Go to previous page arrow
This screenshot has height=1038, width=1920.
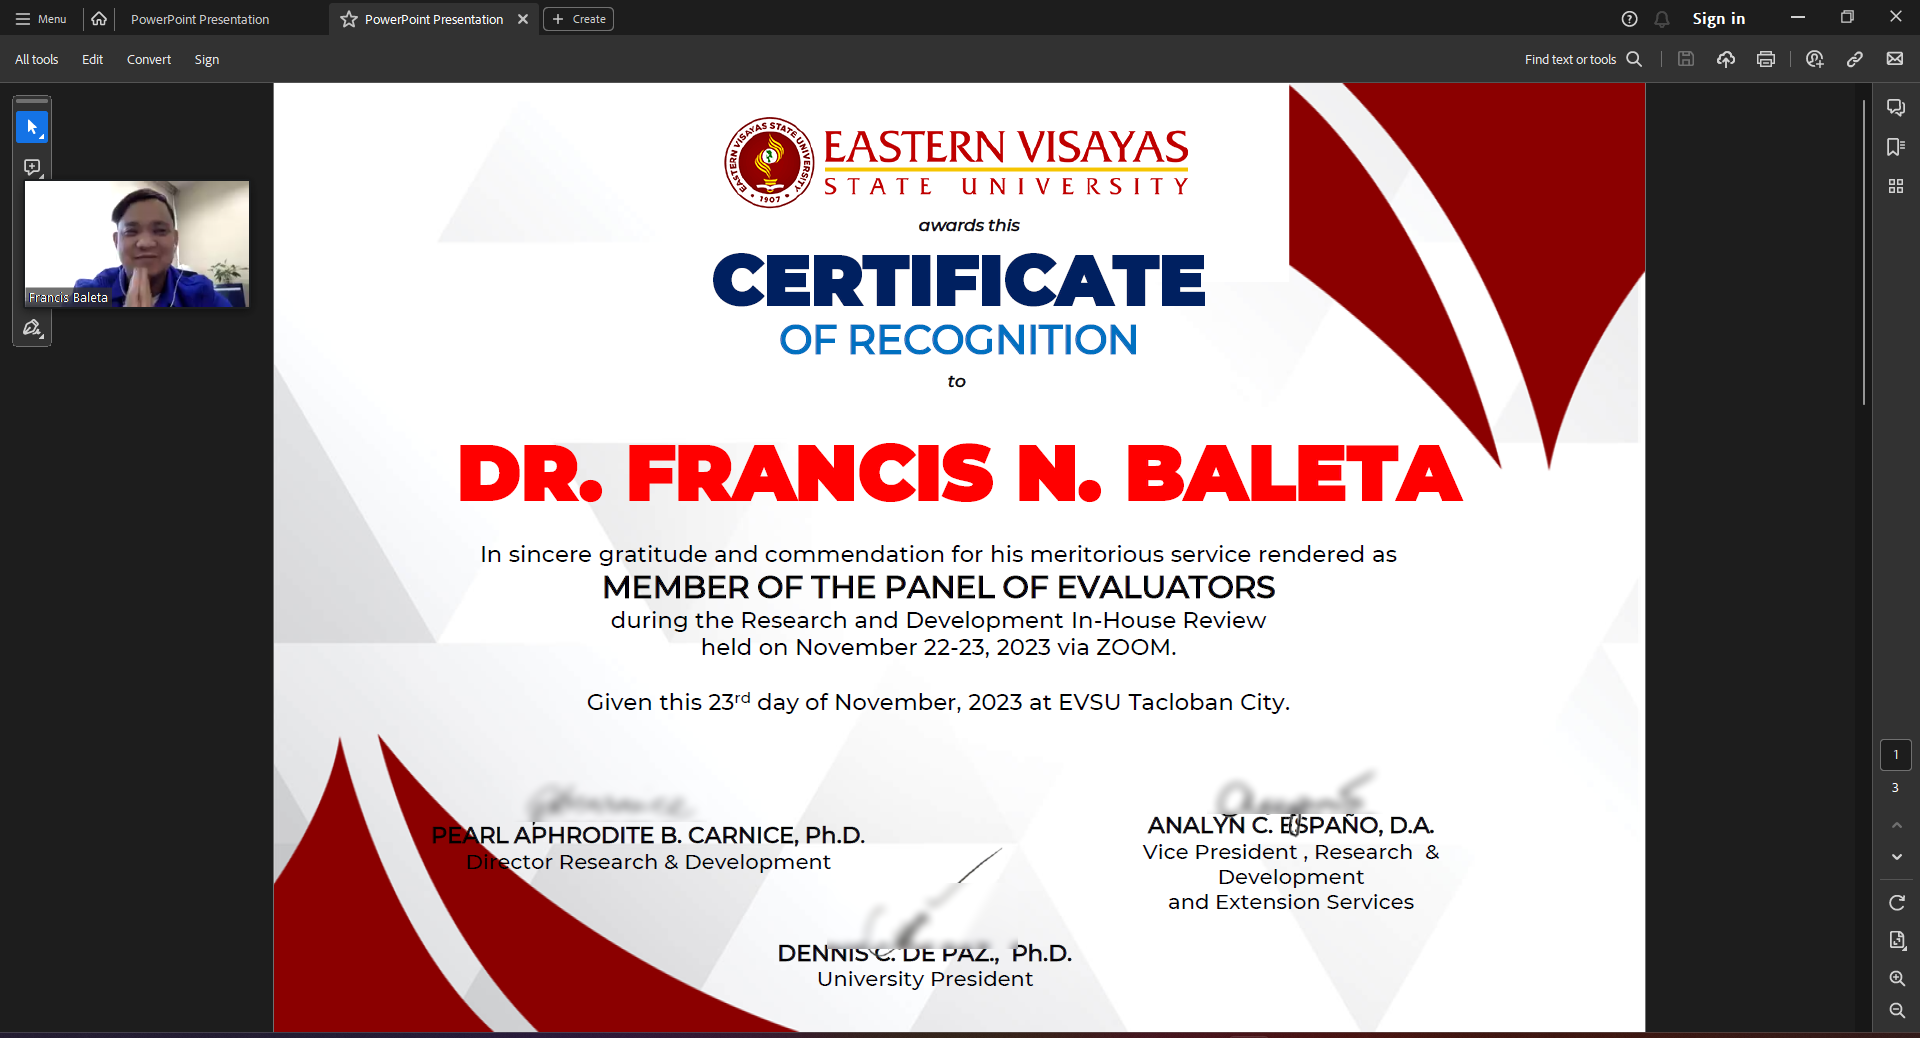pos(1896,825)
